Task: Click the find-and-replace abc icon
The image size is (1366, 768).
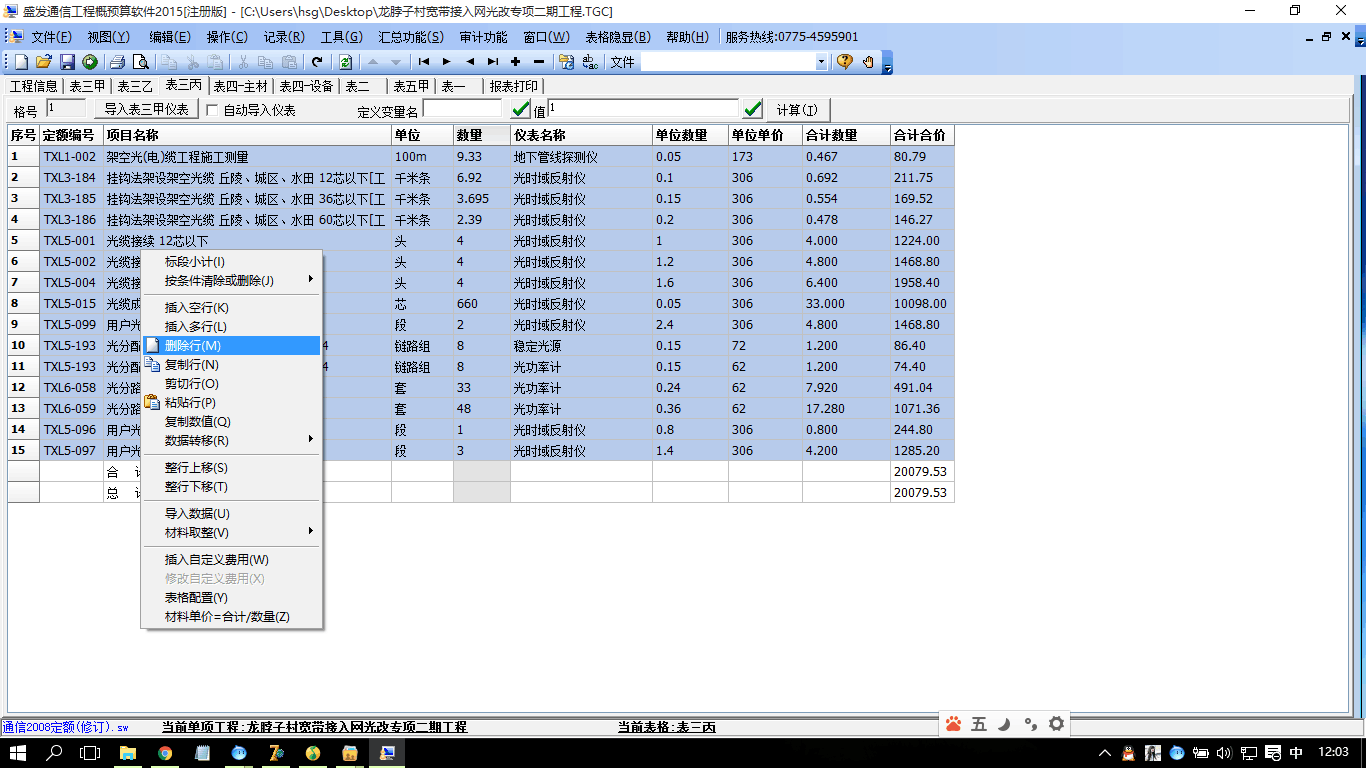Action: click(590, 62)
